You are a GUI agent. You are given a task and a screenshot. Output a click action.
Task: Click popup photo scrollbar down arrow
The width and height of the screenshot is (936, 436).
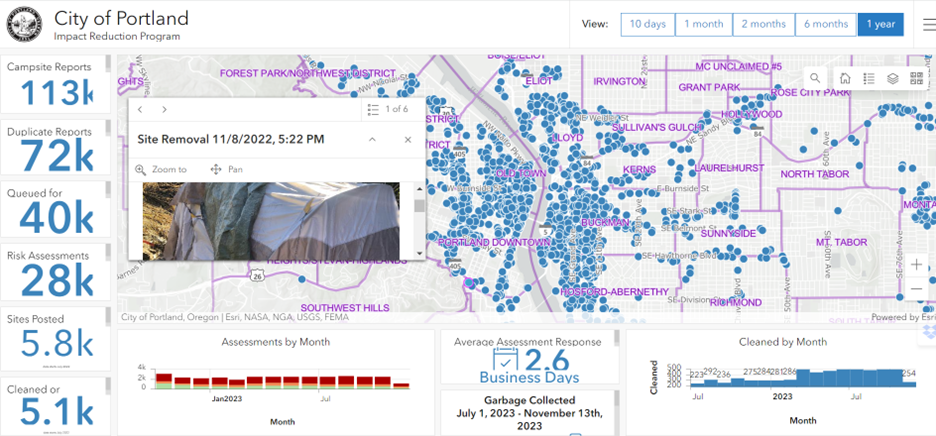(419, 254)
